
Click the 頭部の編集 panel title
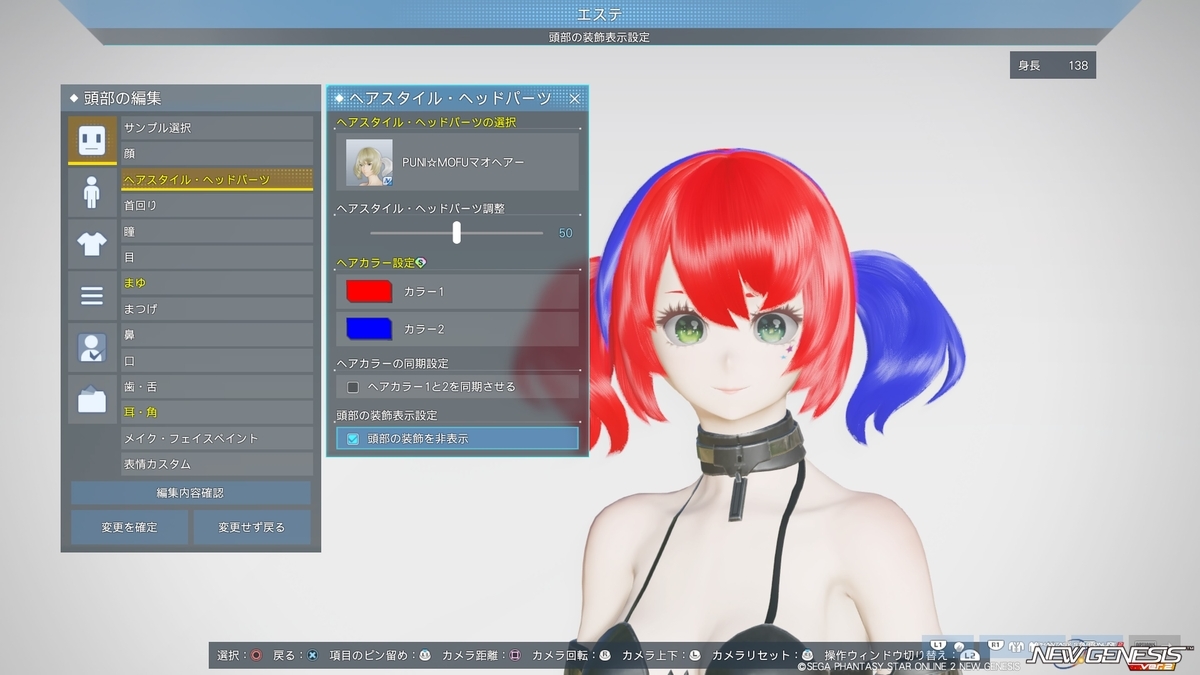(122, 98)
